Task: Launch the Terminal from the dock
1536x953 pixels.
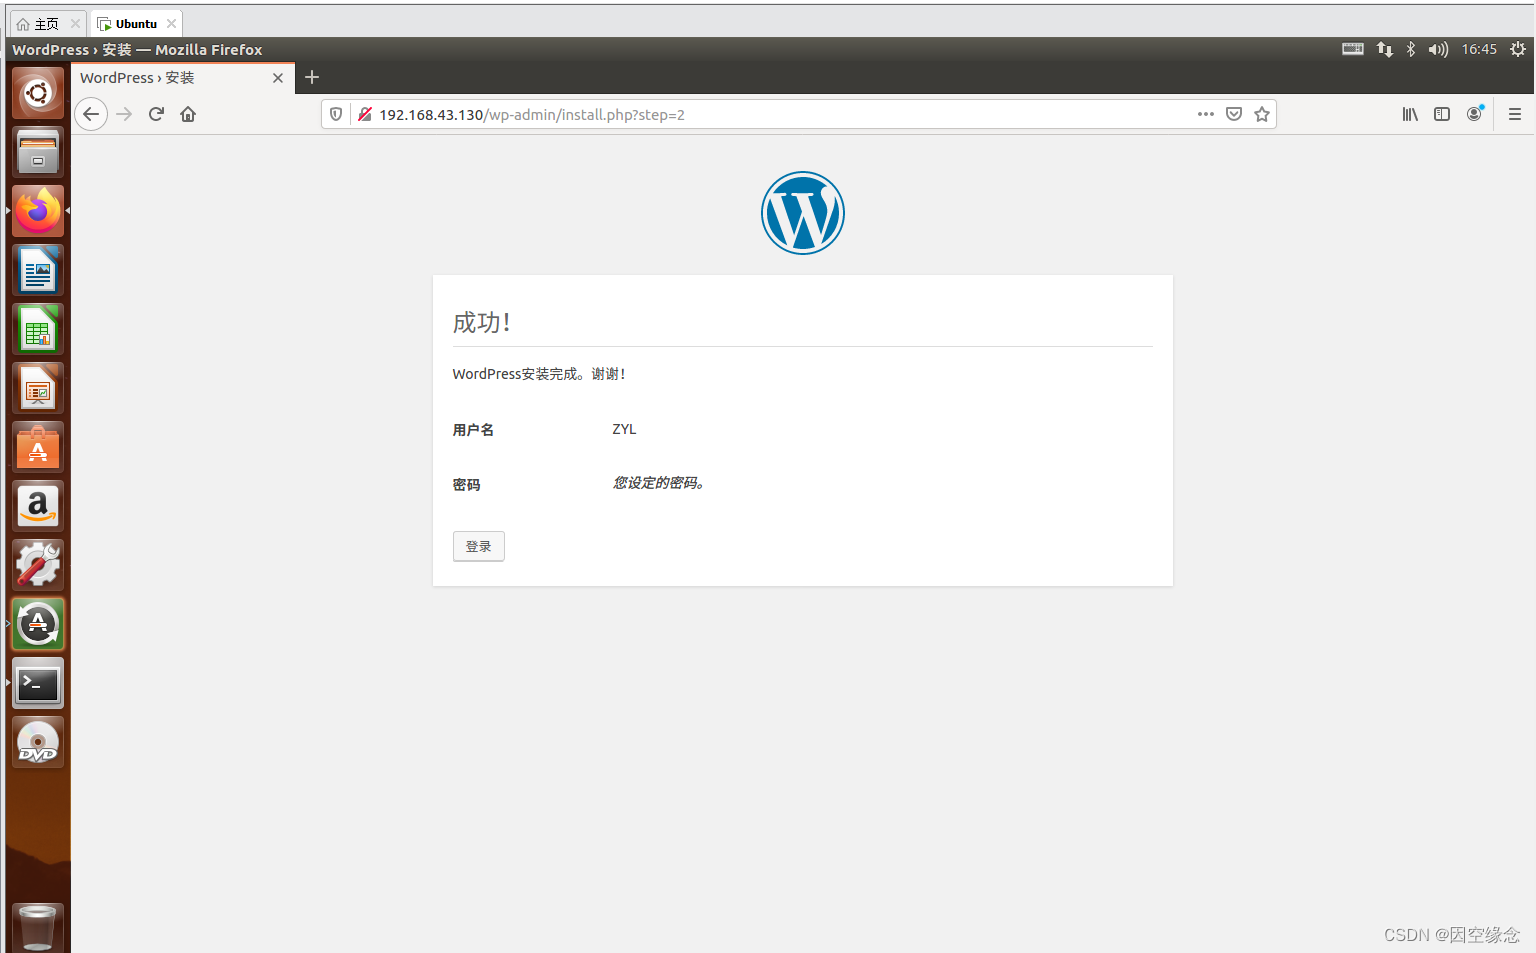Action: click(x=37, y=683)
